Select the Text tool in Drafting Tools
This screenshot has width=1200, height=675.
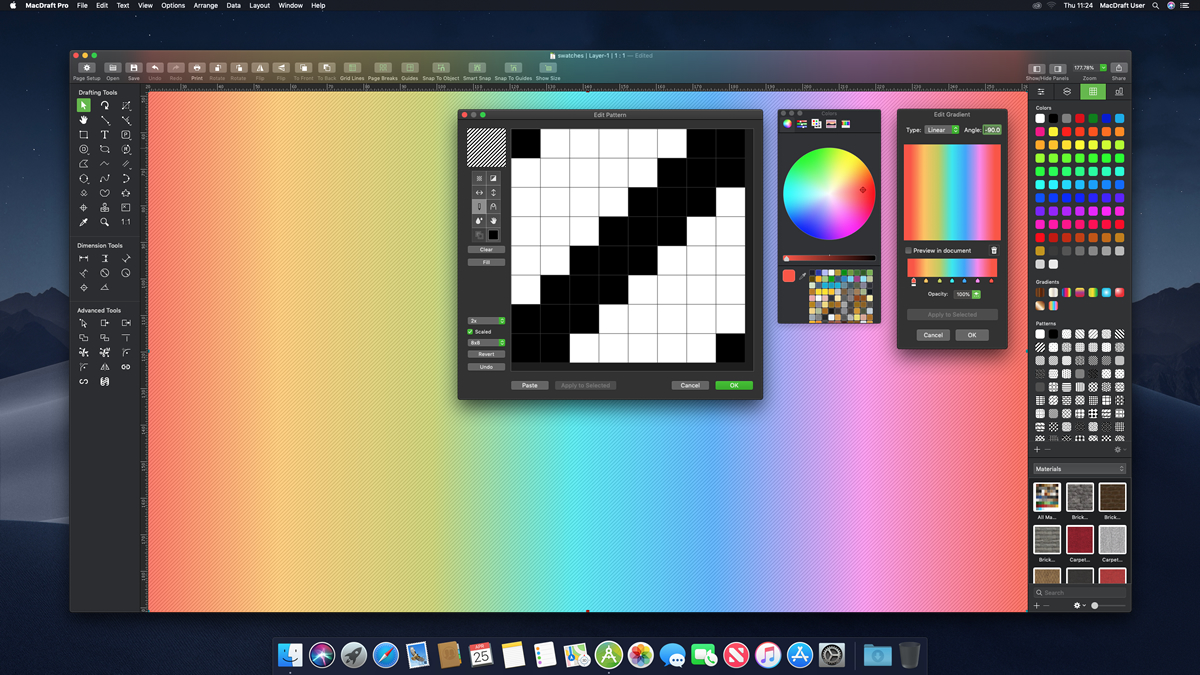click(x=105, y=135)
